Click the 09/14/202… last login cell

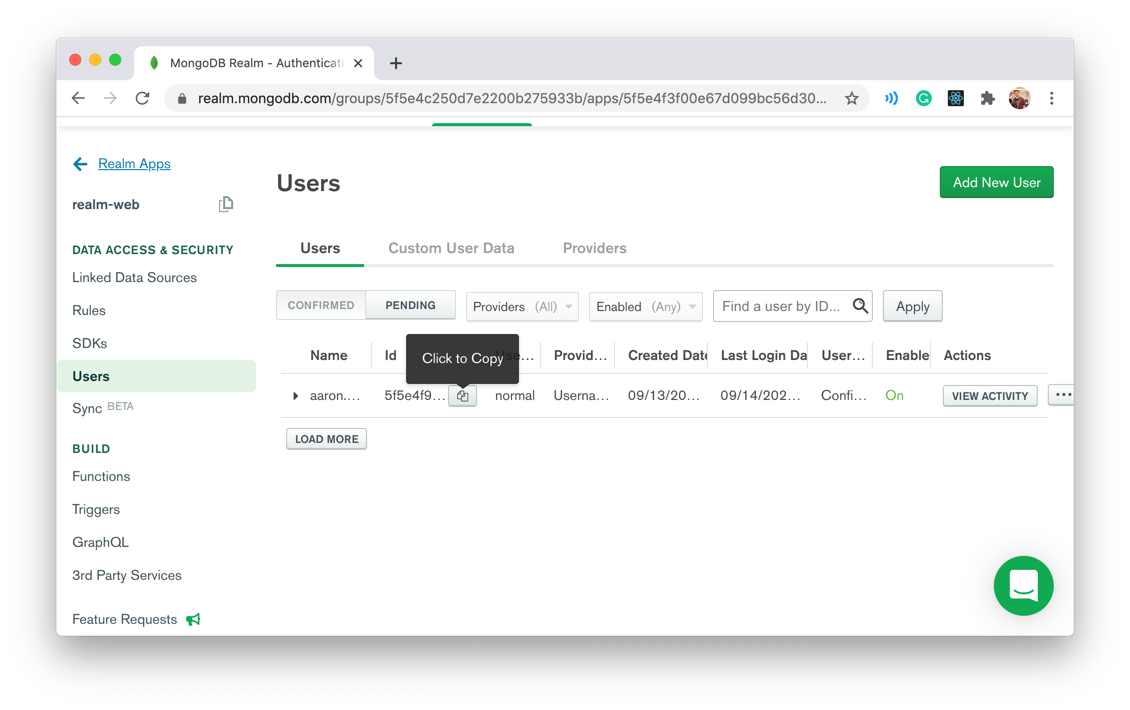pos(760,396)
